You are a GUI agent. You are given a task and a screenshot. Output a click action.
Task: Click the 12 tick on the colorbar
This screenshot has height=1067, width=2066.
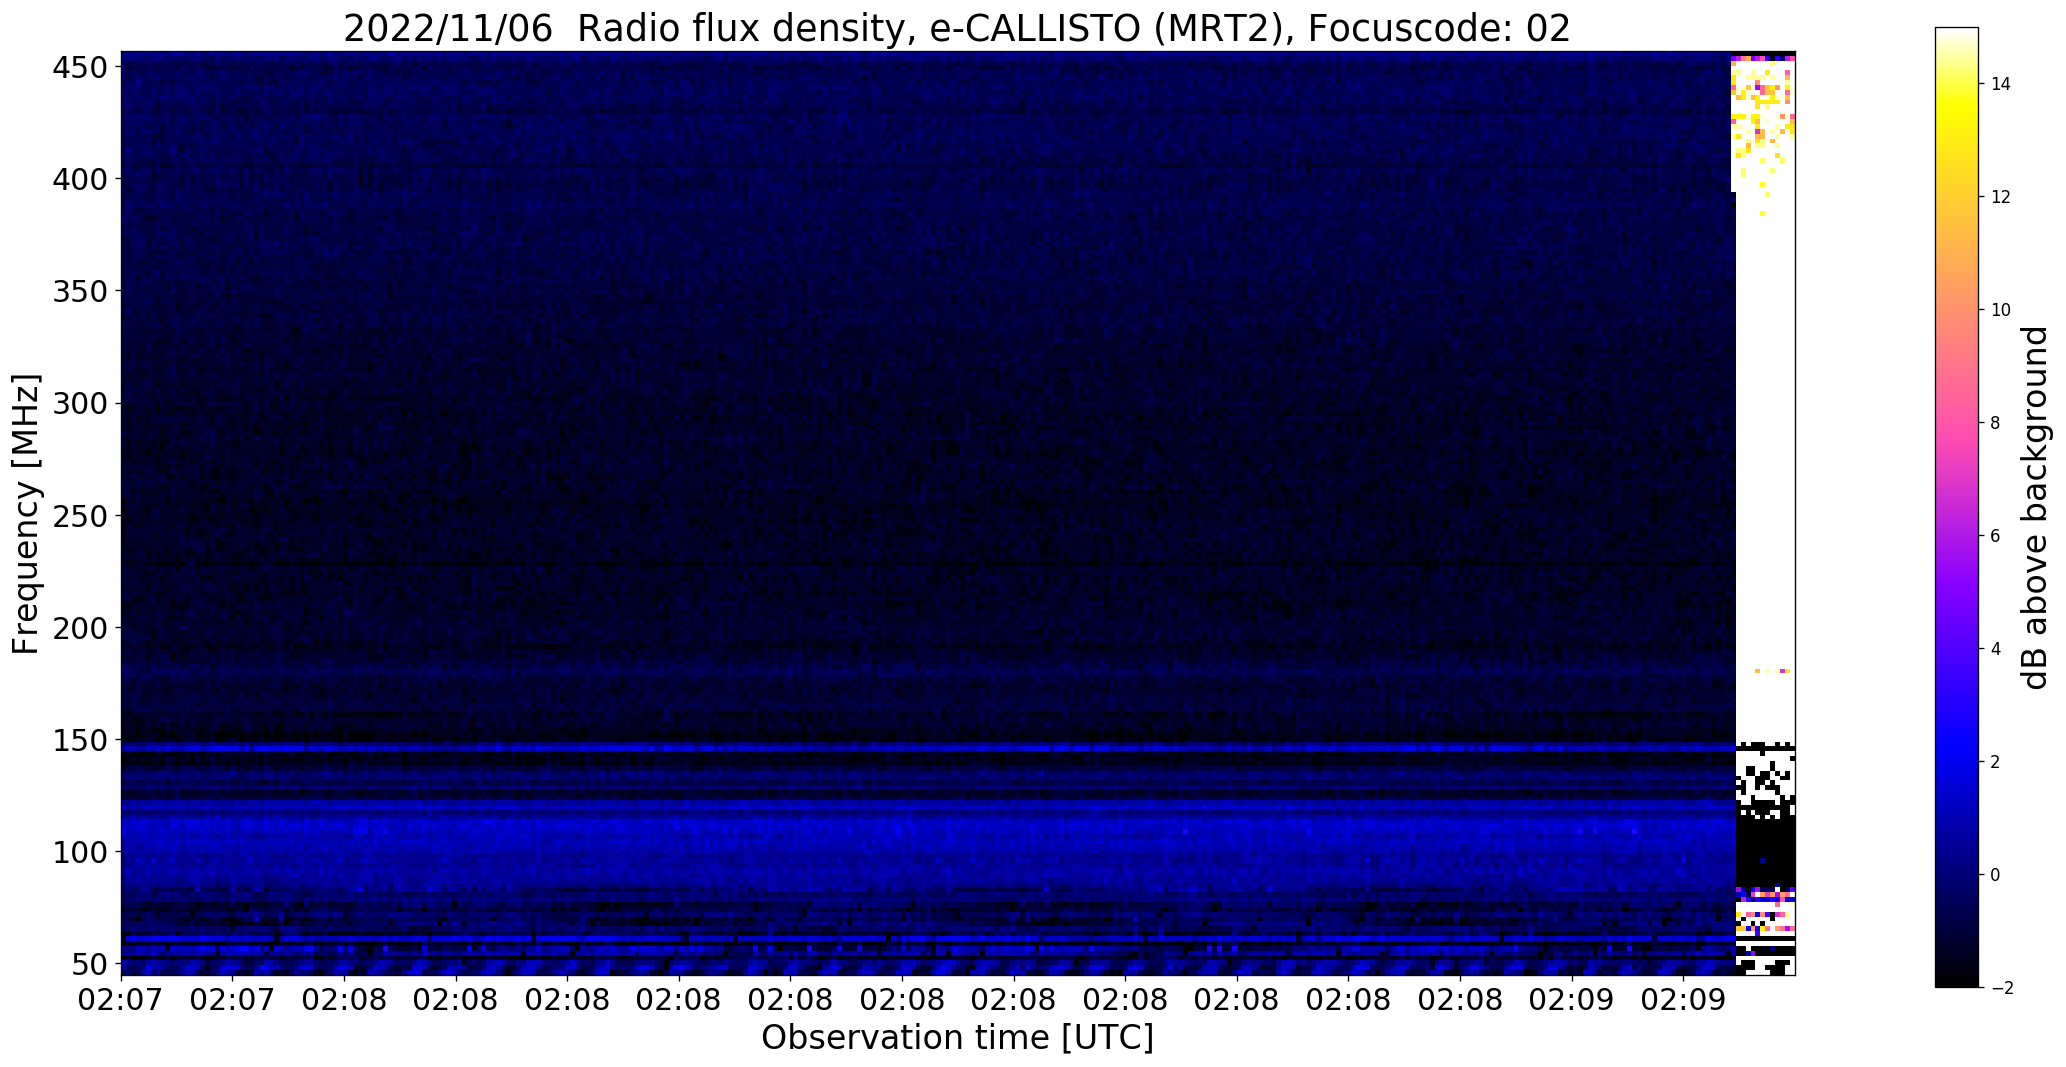point(2001,197)
